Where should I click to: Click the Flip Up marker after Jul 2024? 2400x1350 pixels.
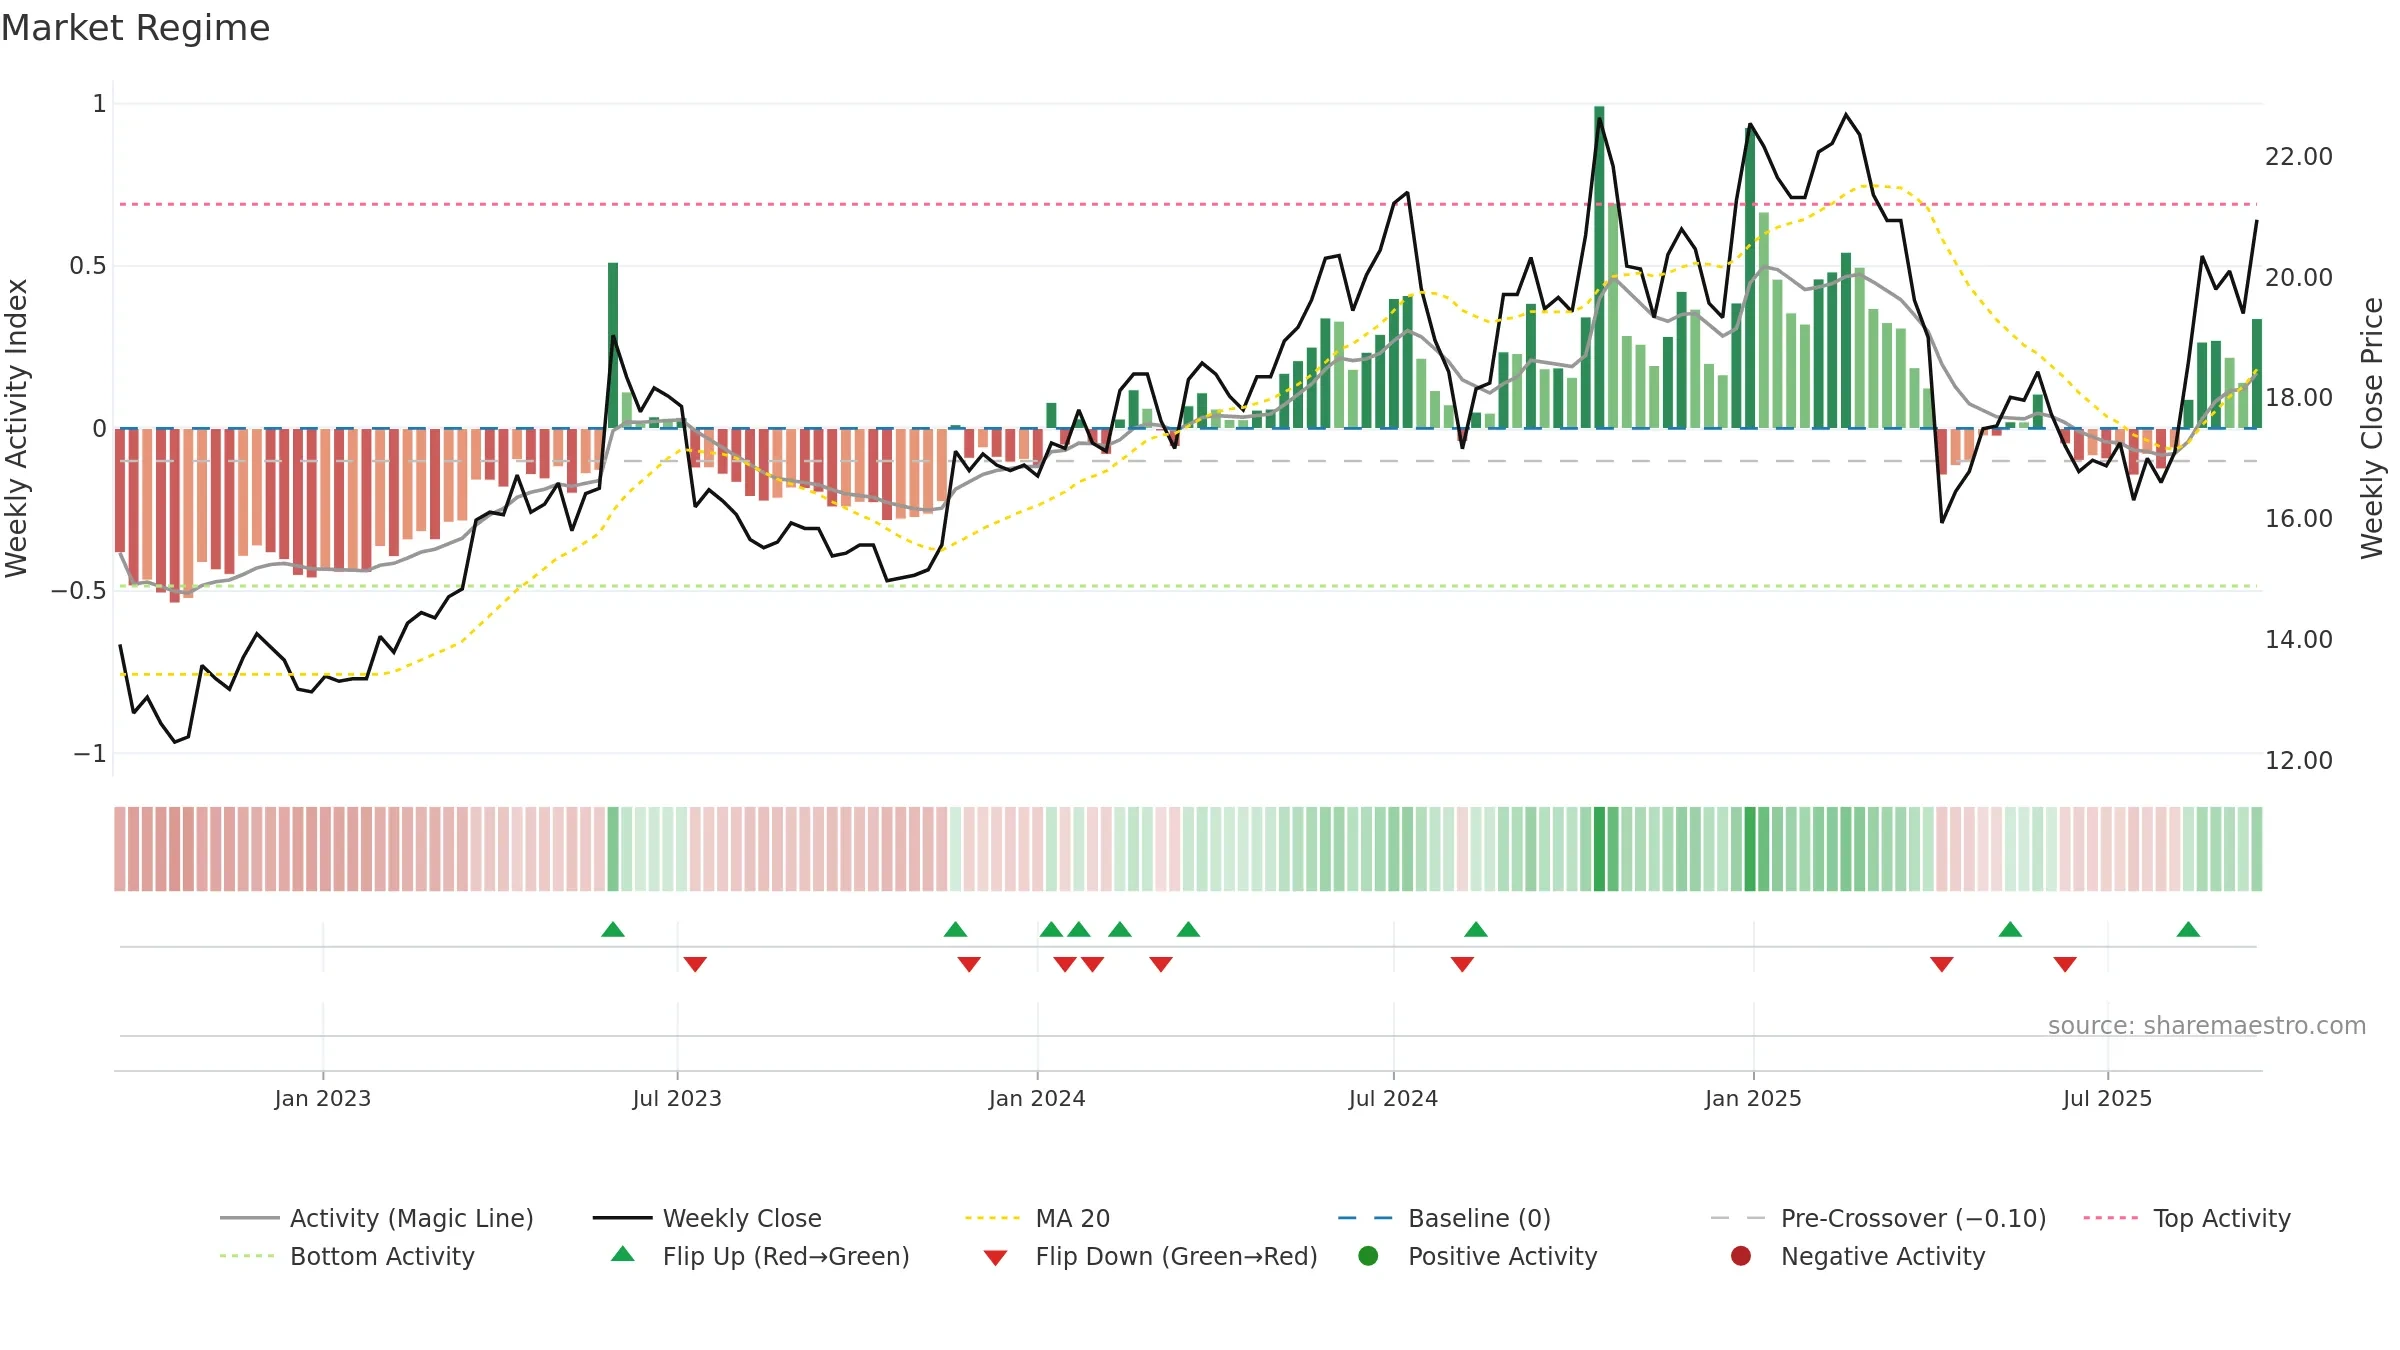1476,929
